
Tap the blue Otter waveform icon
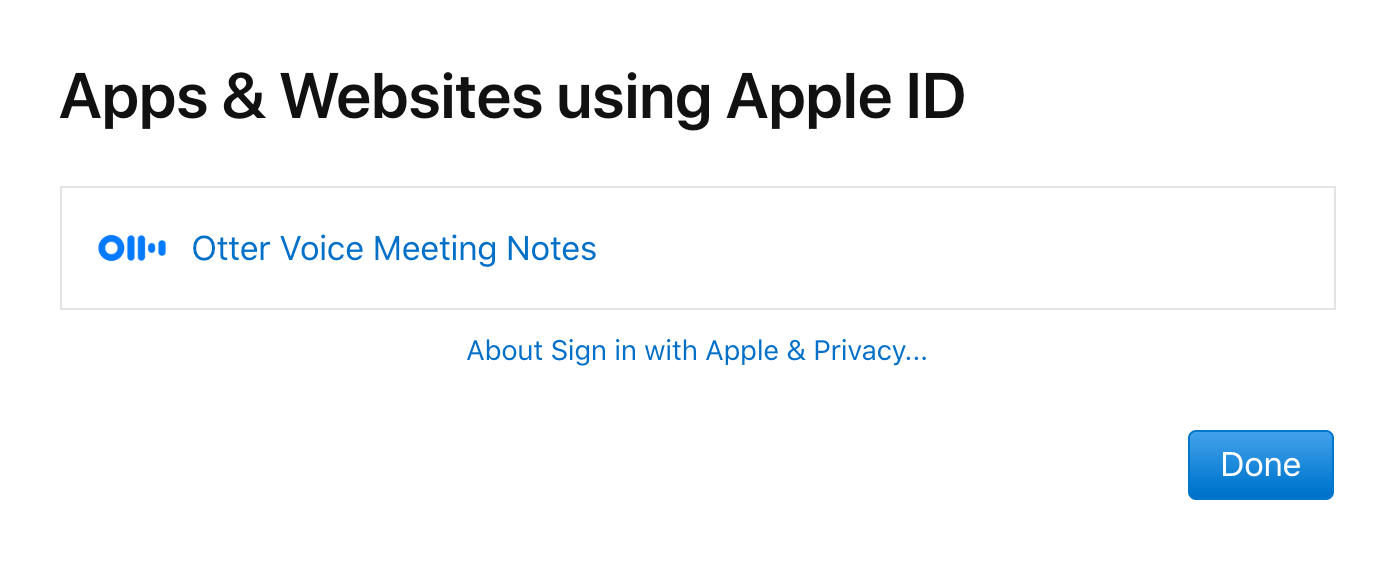(132, 249)
